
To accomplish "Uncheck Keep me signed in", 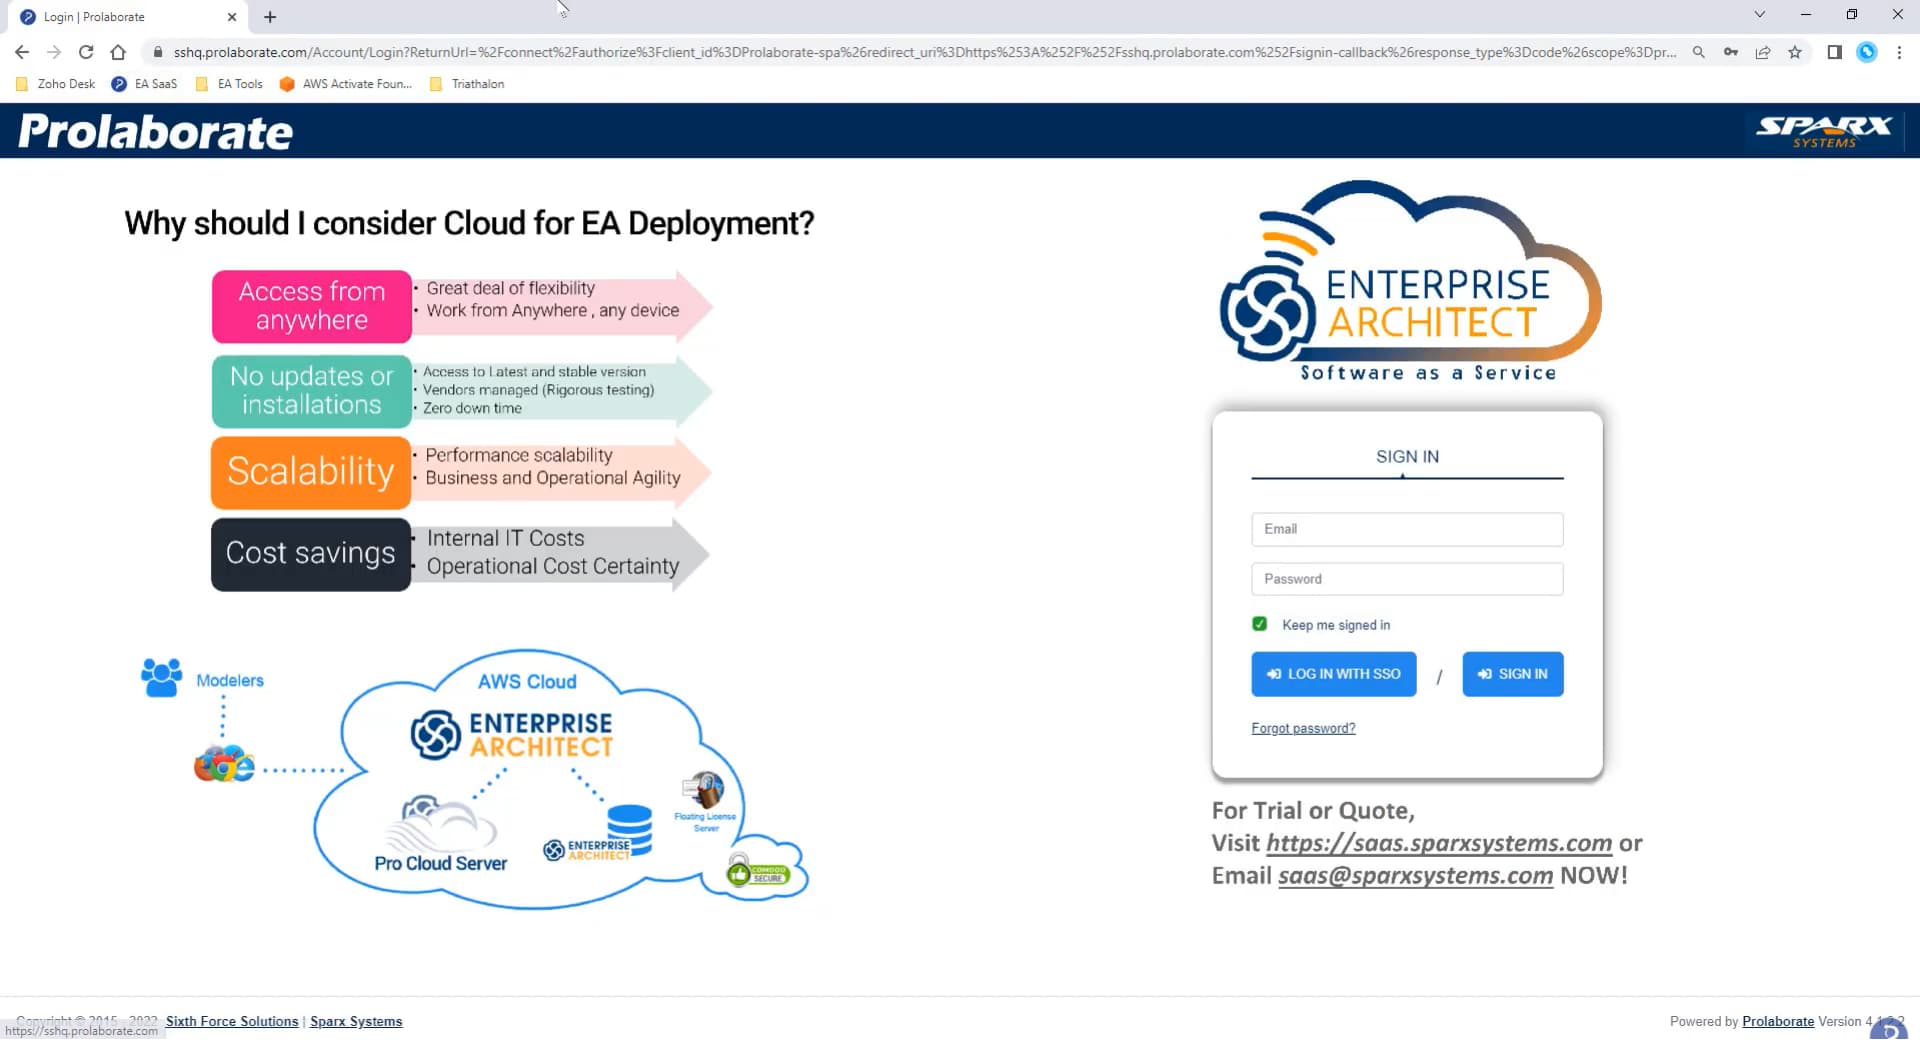I will point(1259,623).
